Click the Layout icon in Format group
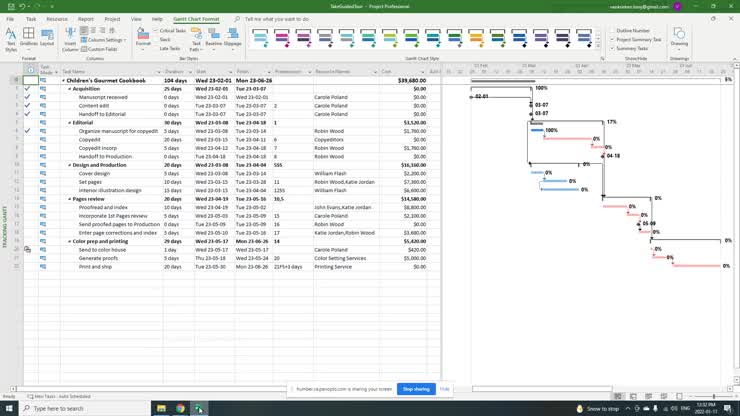The width and height of the screenshot is (740, 416). coord(48,40)
